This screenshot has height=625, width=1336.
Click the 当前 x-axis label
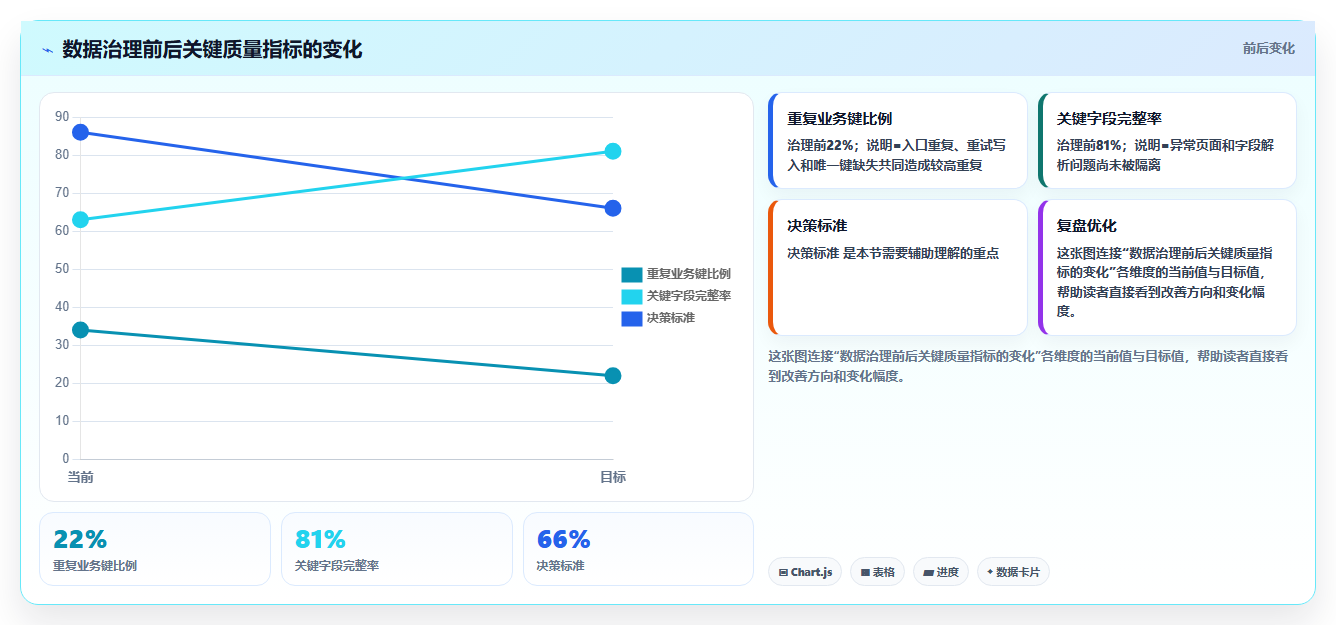click(x=80, y=477)
